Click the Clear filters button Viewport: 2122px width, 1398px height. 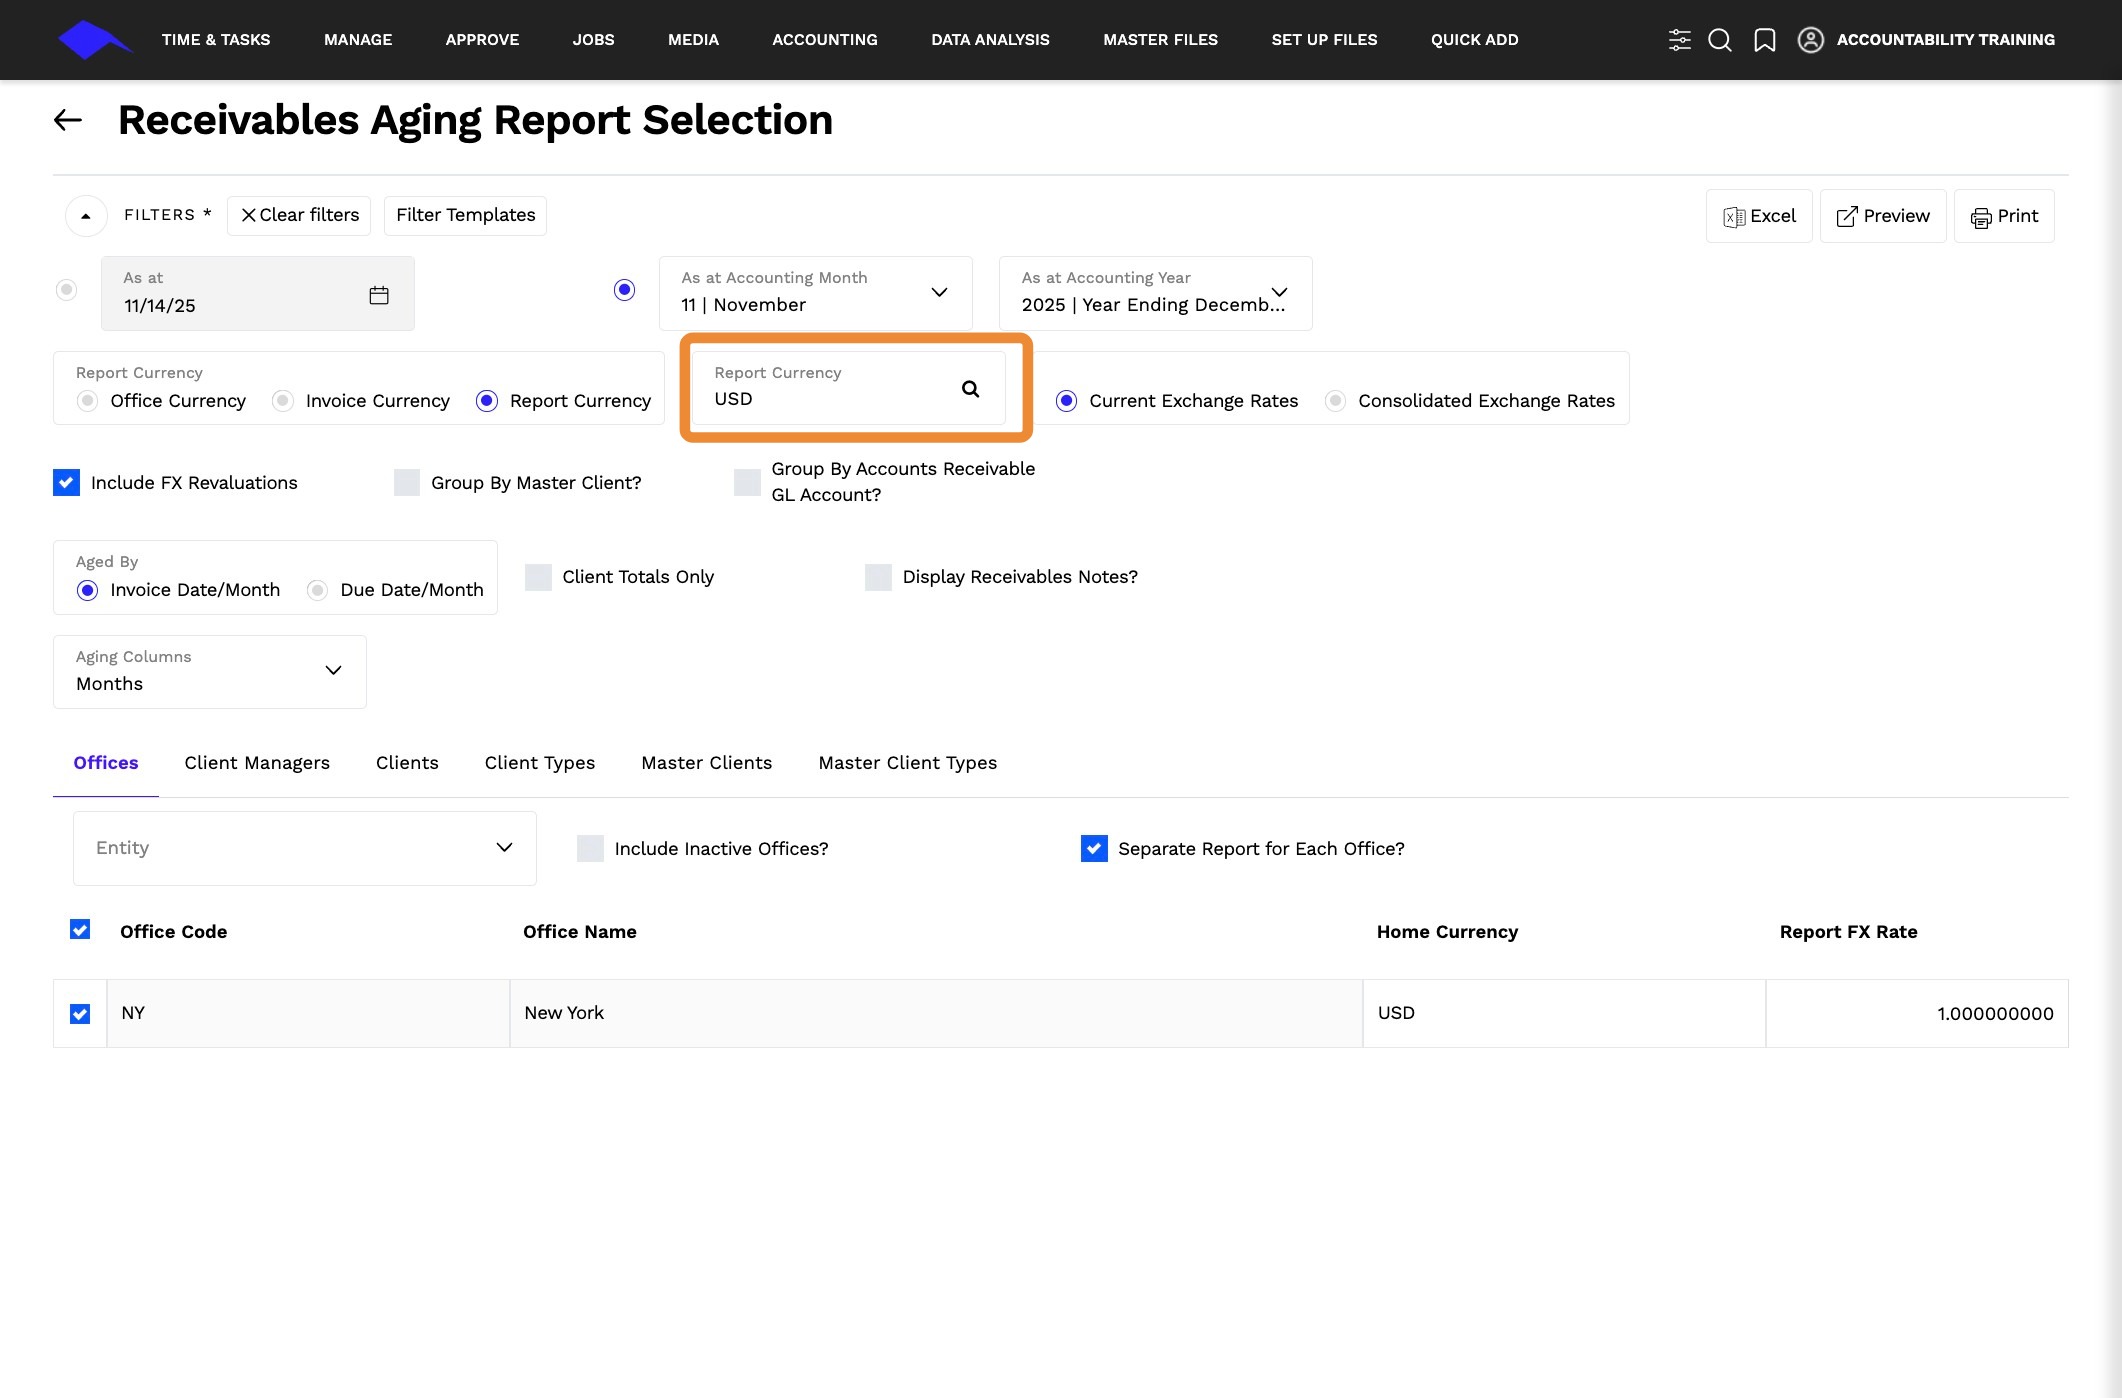pos(299,215)
